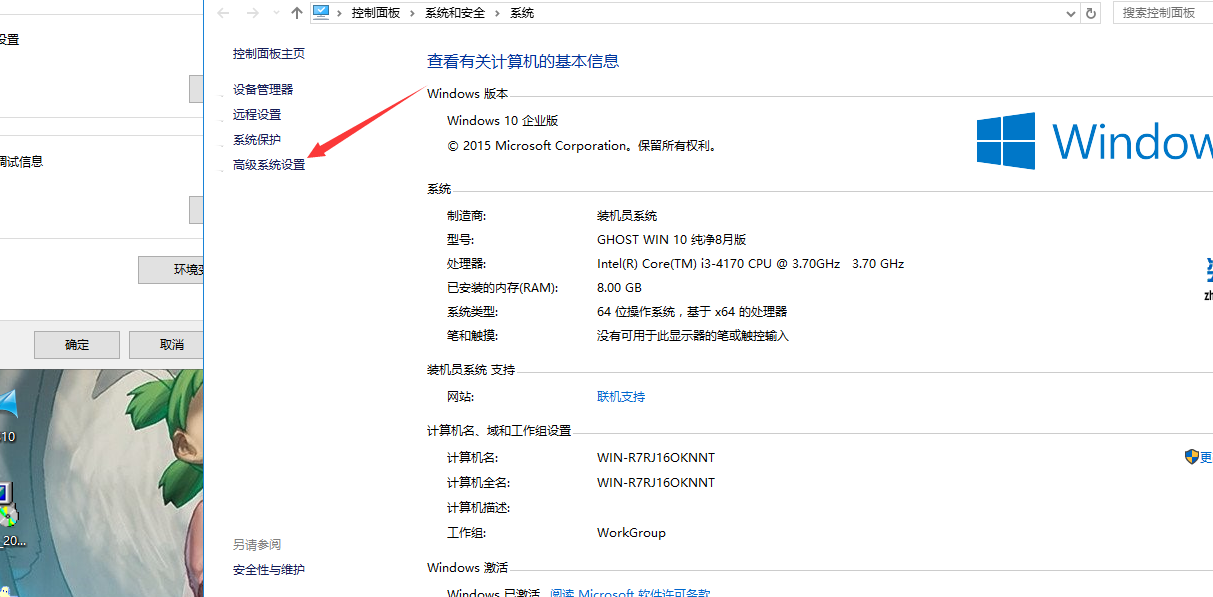The width and height of the screenshot is (1213, 597).
Task: Click the Intel Core i3-4170 processor value
Action: 750,264
